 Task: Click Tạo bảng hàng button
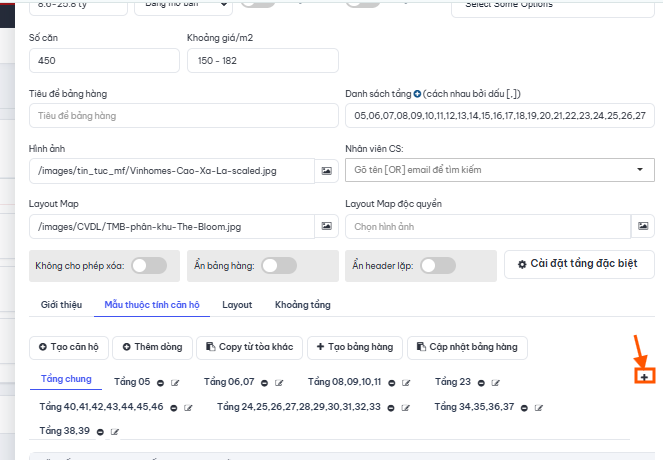pyautogui.click(x=355, y=348)
